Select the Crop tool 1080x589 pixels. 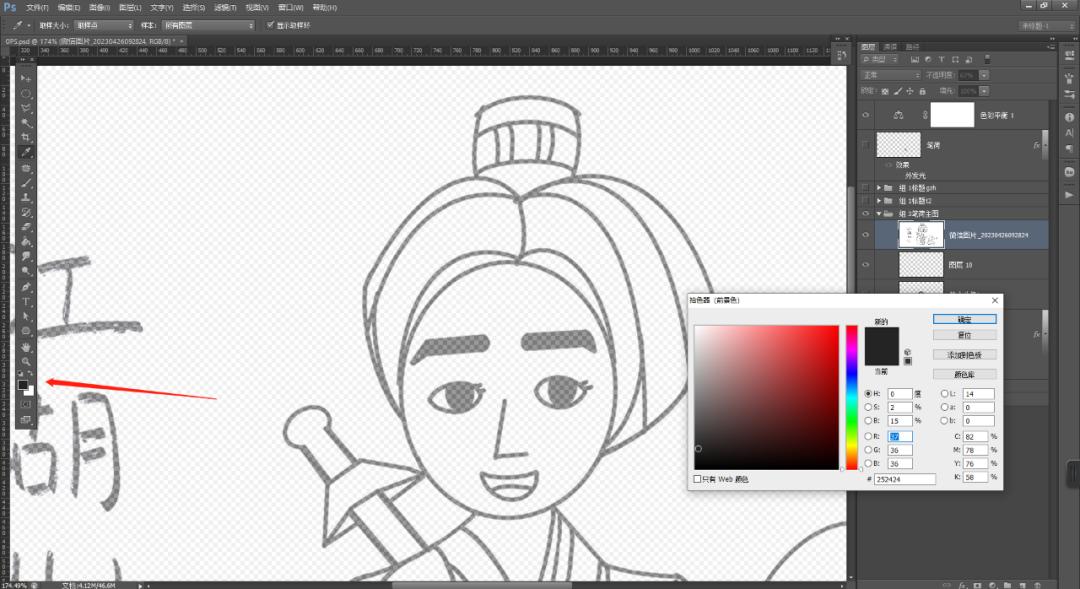click(x=26, y=137)
